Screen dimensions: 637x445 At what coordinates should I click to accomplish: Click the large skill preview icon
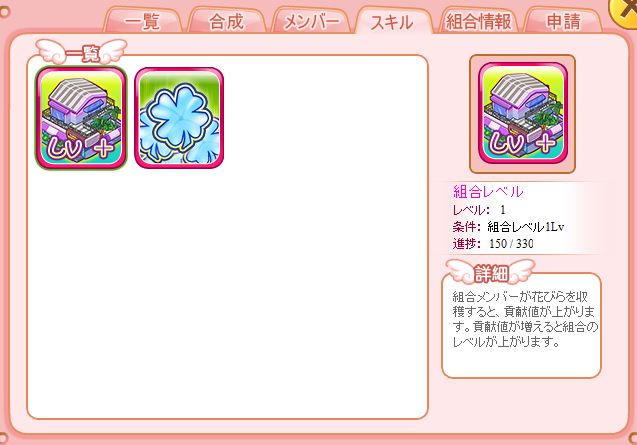pos(523,114)
